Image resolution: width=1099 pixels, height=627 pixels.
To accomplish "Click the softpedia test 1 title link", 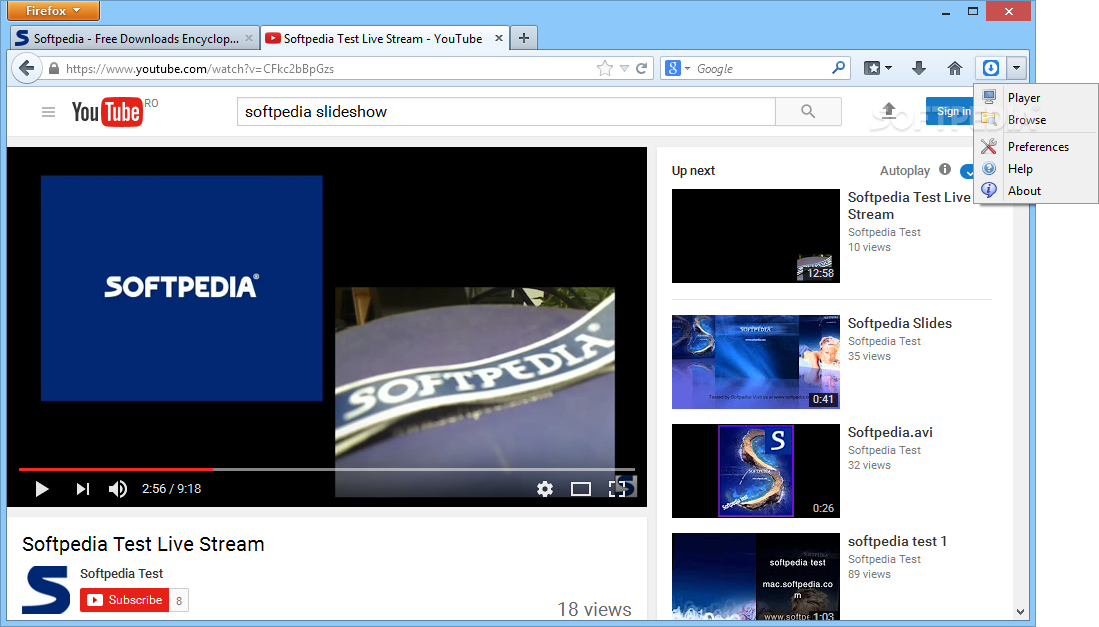I will click(897, 542).
